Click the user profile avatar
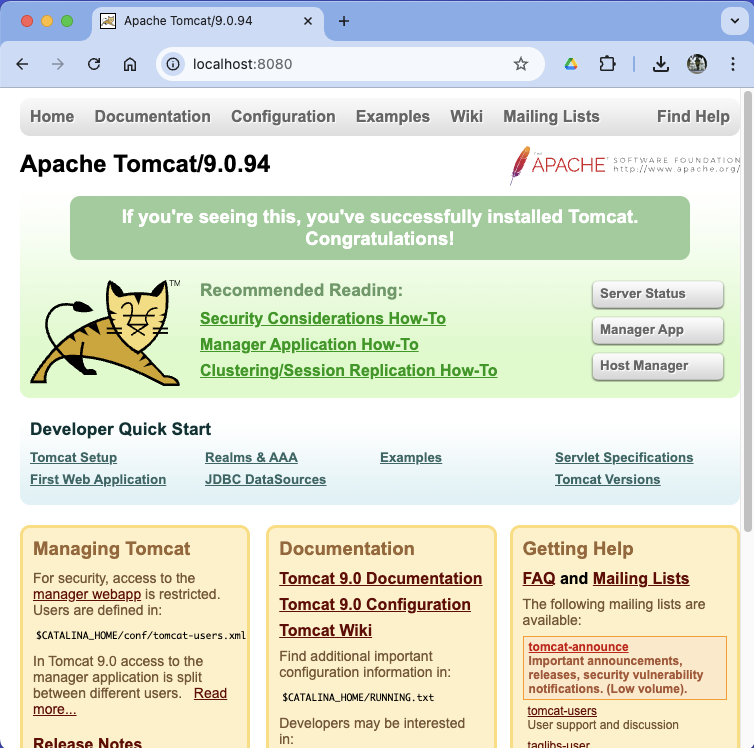754x748 pixels. [x=697, y=64]
